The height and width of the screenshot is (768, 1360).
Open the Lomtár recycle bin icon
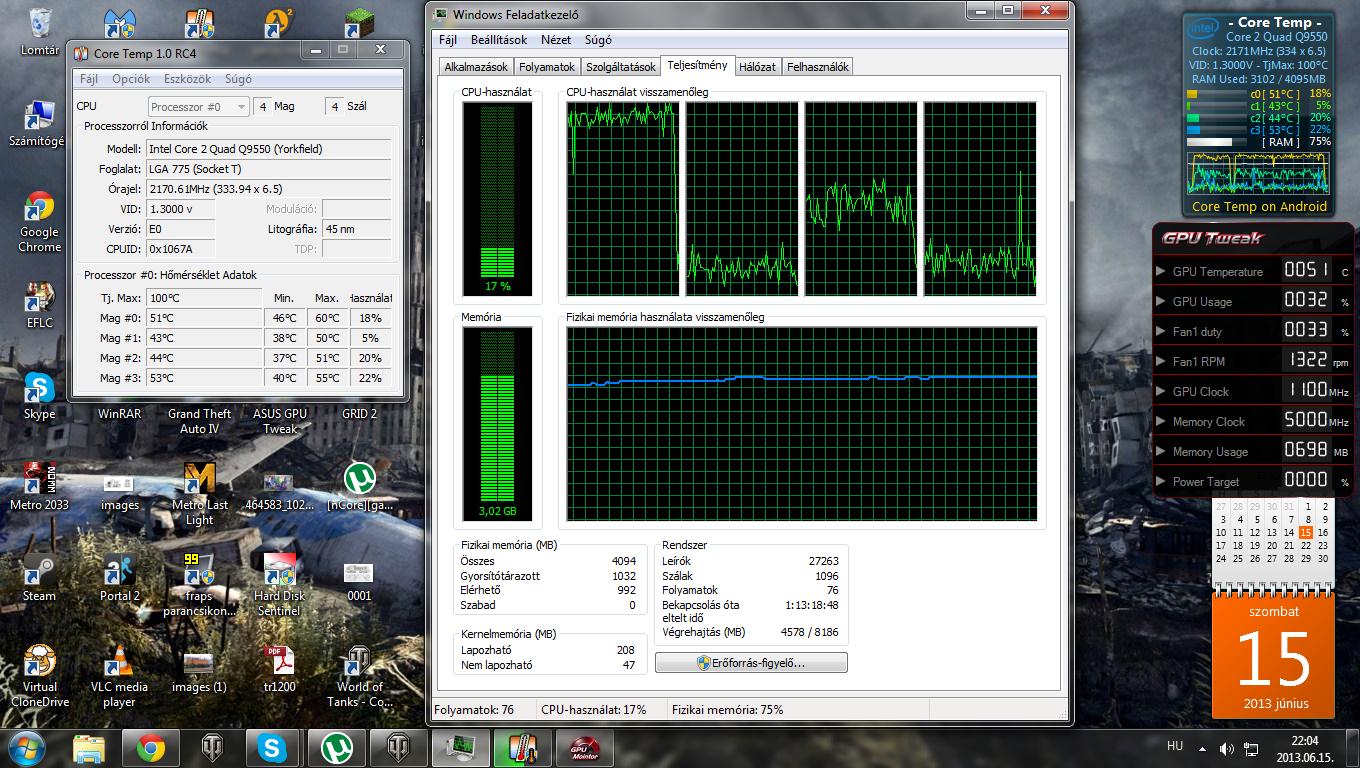[40, 30]
